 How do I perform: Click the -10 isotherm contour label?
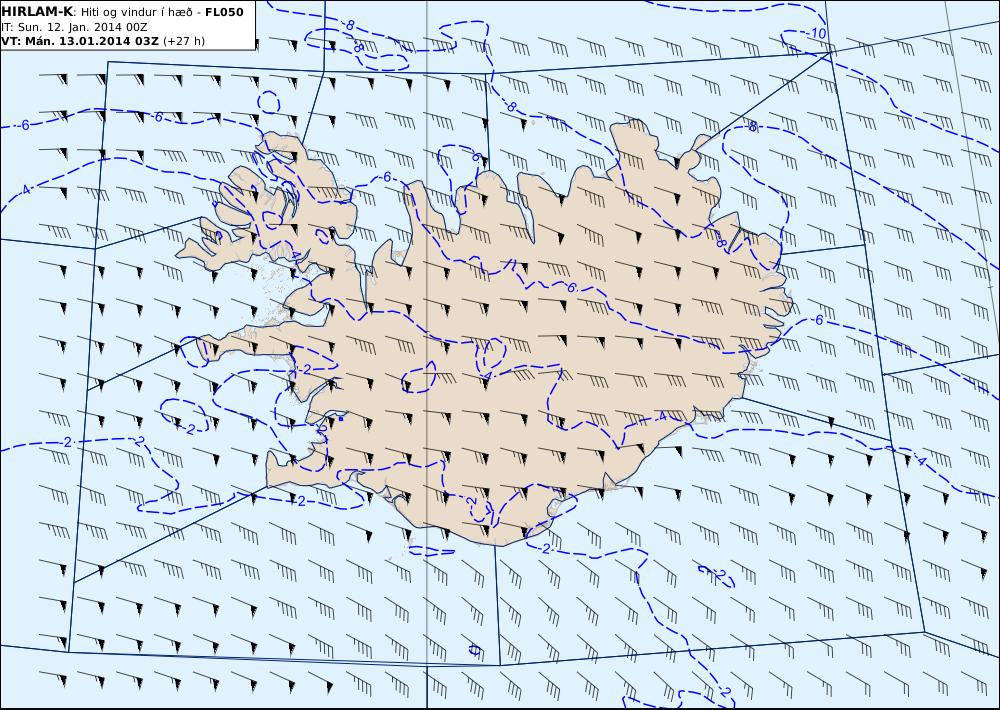pos(815,33)
